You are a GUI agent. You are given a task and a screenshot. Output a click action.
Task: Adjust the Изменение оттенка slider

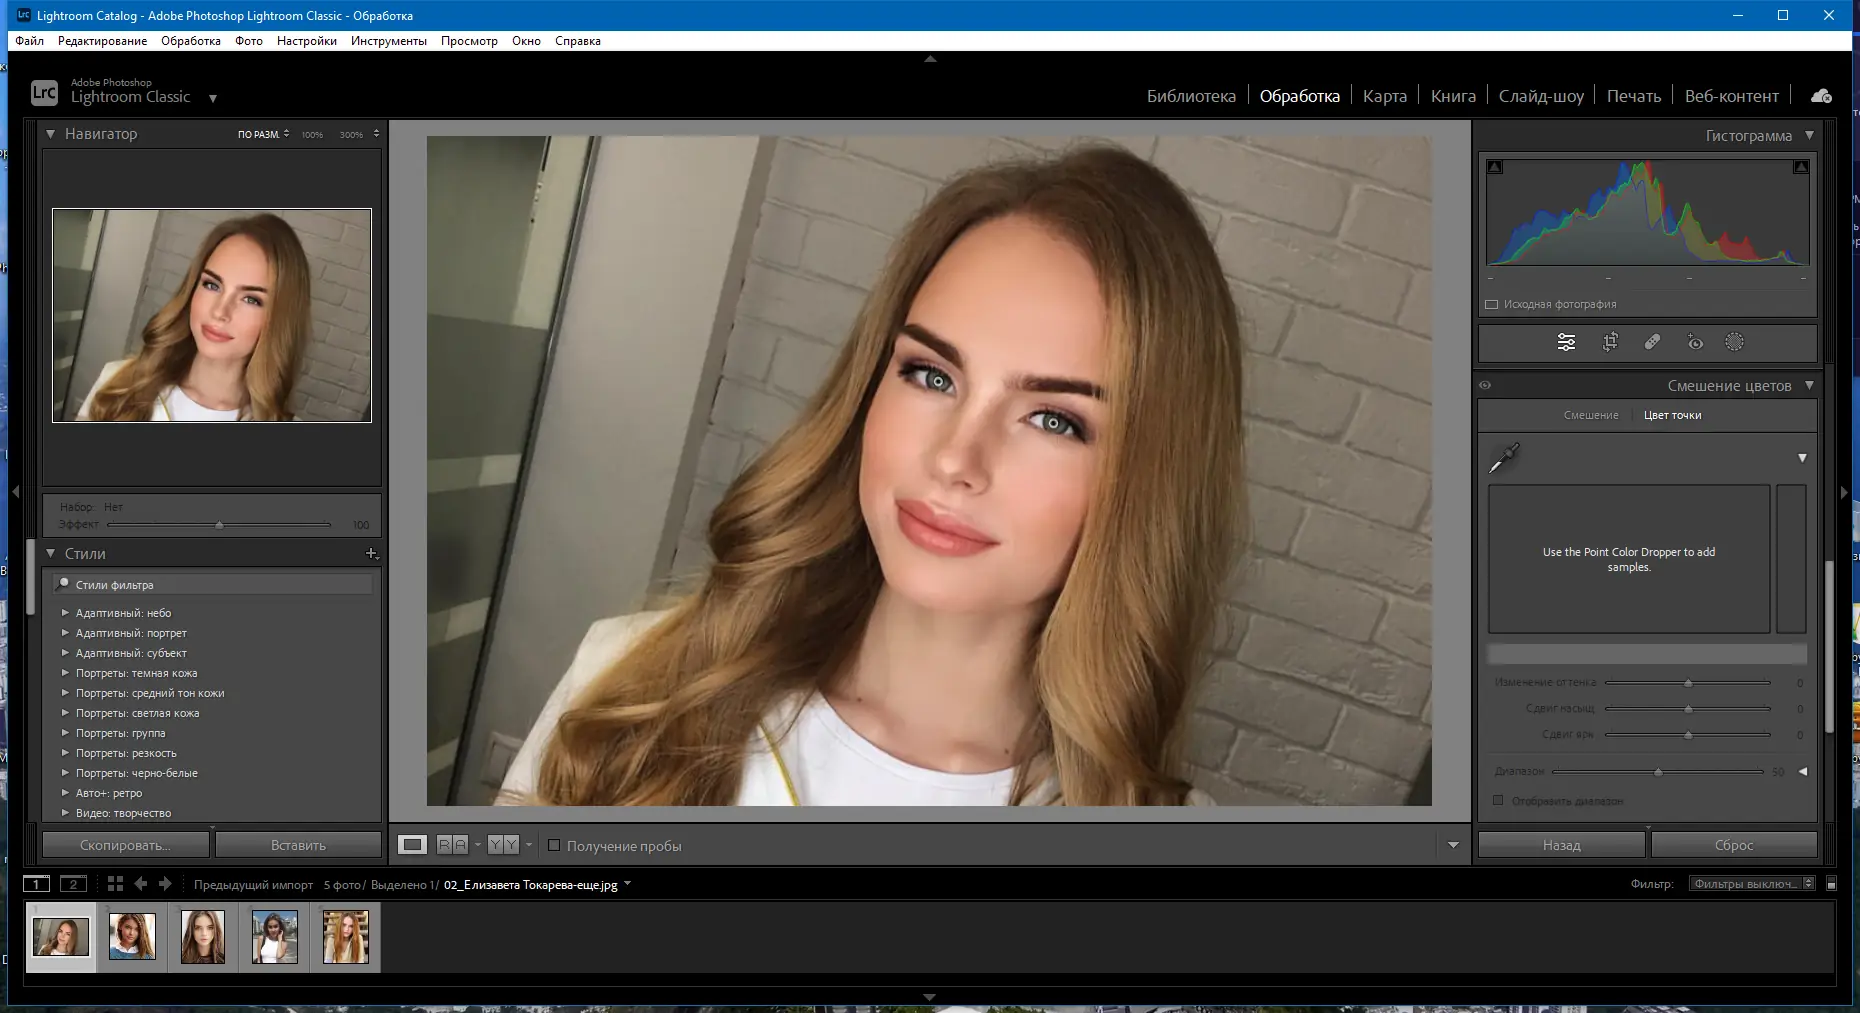click(x=1687, y=683)
